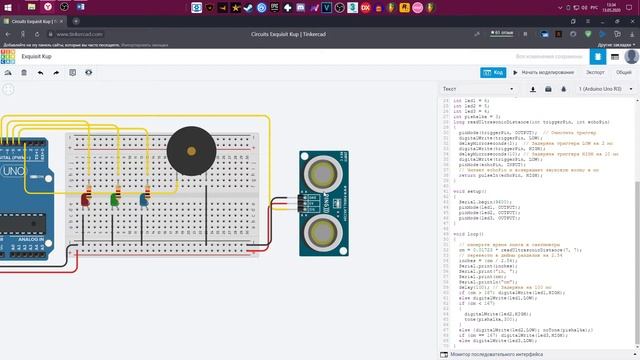The width and height of the screenshot is (640, 360).
Task: Redo the last action
Action: [x=56, y=73]
